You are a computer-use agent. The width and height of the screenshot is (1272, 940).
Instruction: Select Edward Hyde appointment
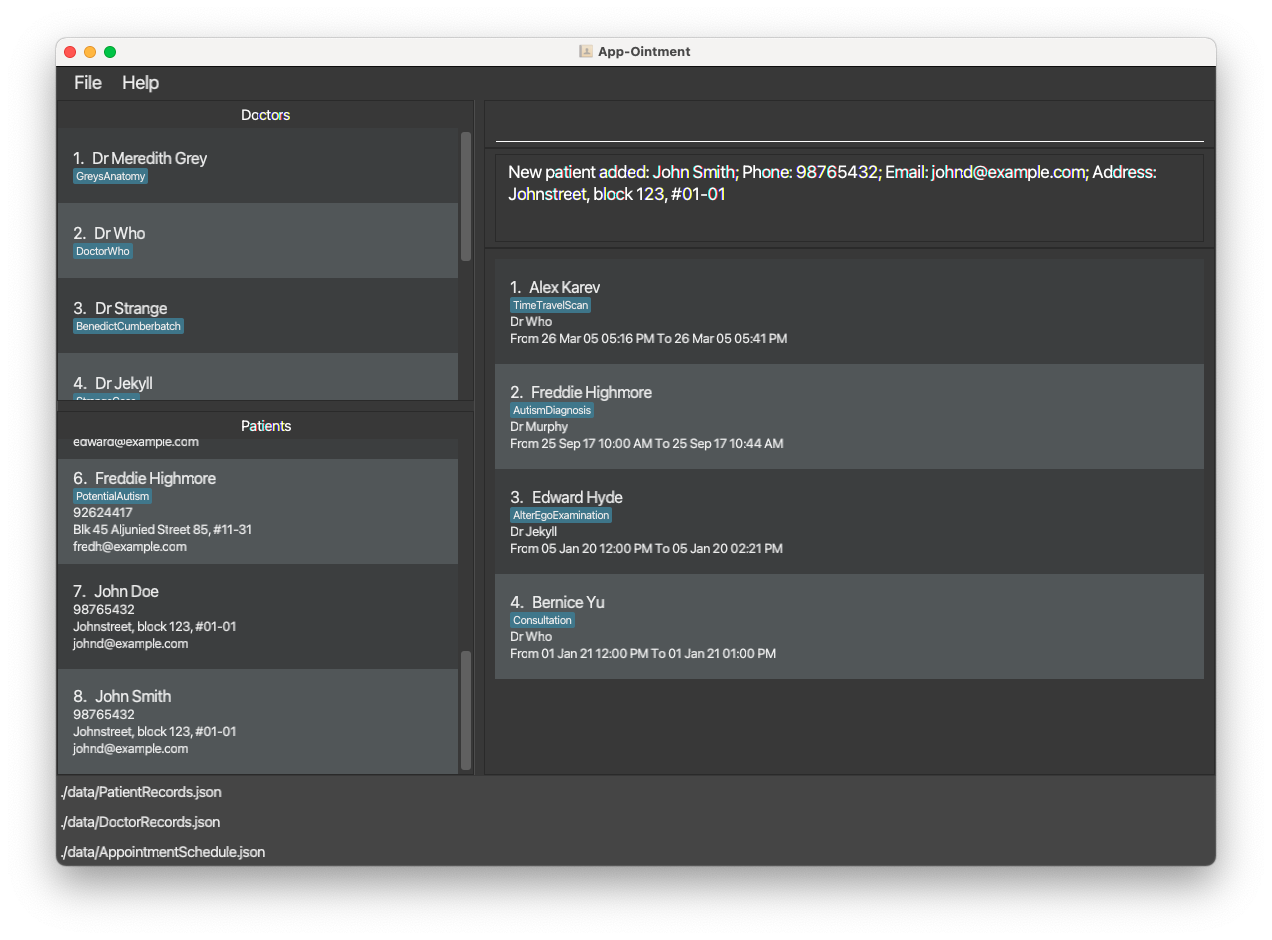[849, 521]
